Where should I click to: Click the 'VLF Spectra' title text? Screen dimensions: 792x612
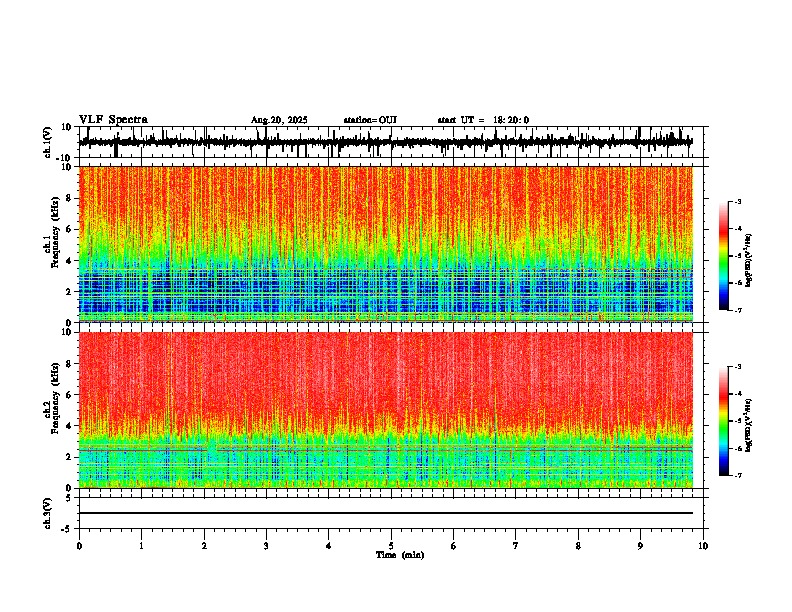pyautogui.click(x=113, y=120)
